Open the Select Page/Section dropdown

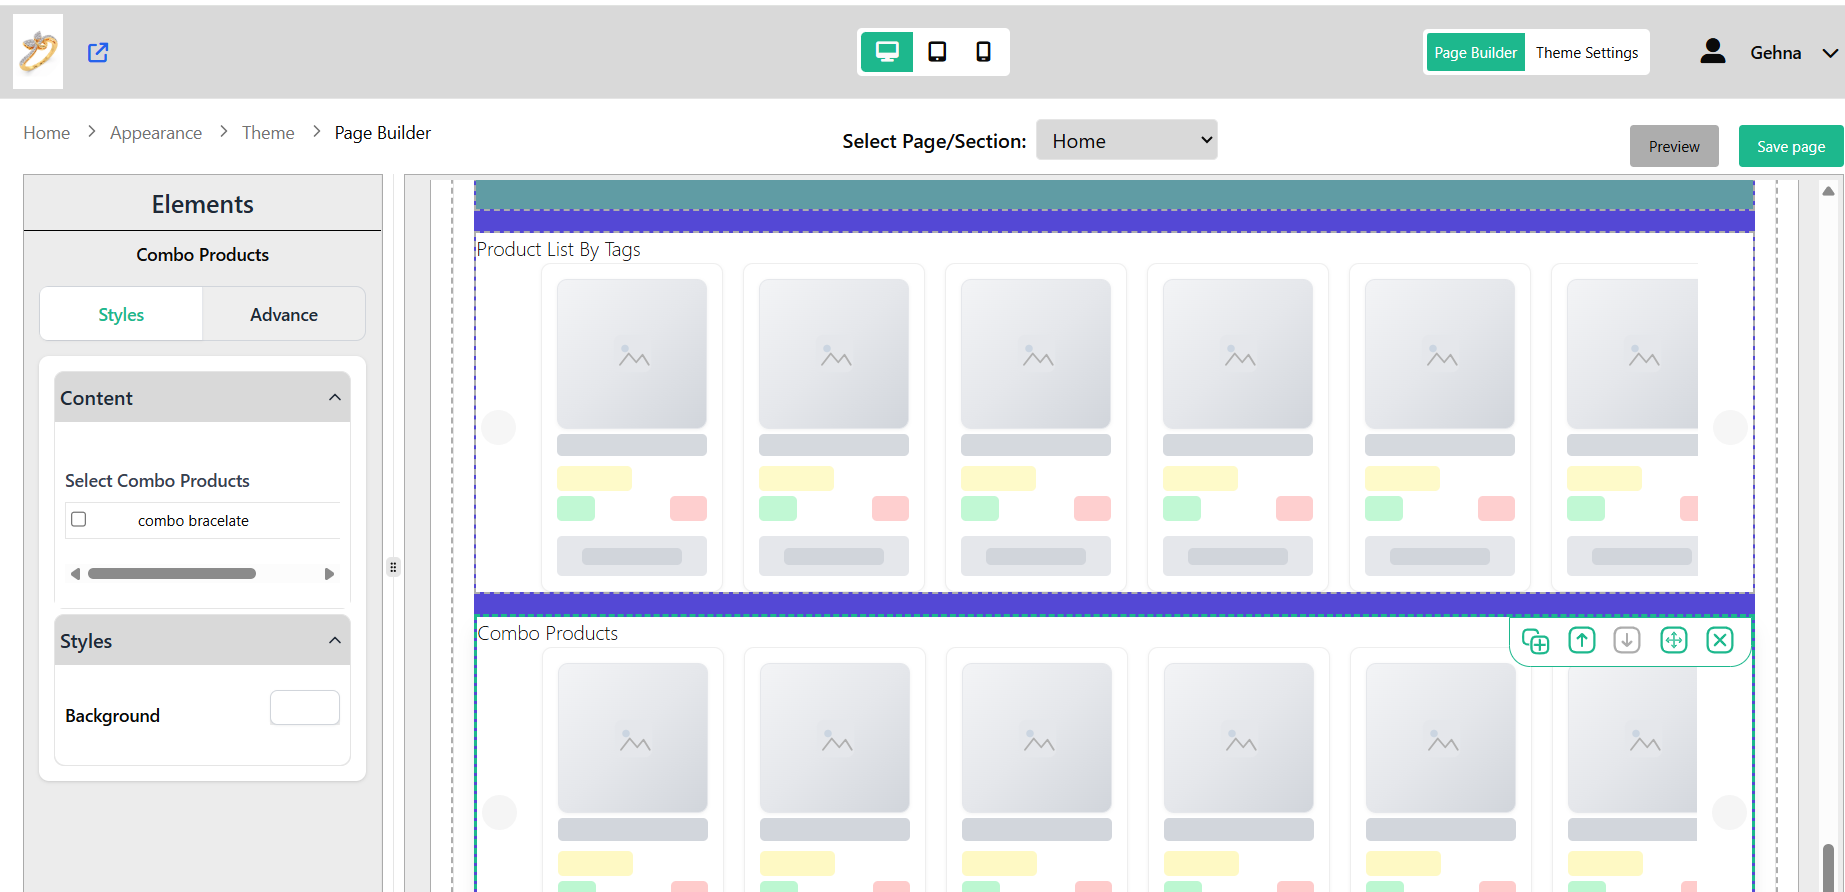click(x=1127, y=140)
